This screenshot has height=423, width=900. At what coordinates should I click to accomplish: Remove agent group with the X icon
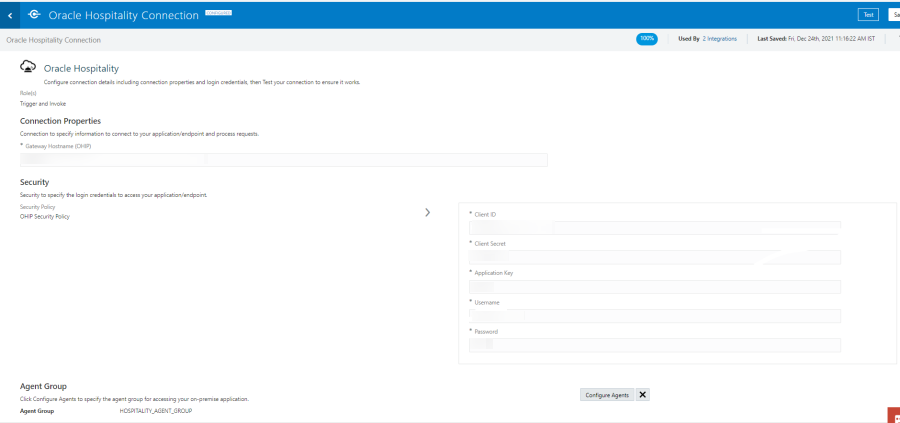coord(643,395)
